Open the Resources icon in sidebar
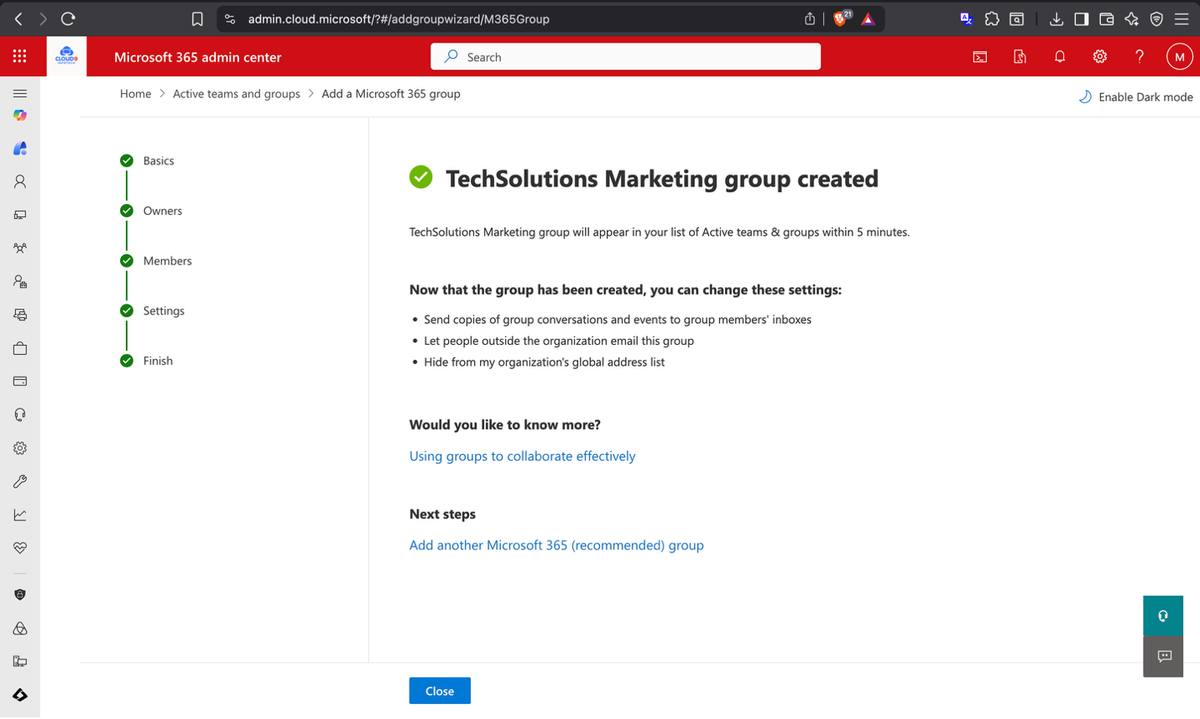This screenshot has width=1200, height=719. (x=19, y=315)
